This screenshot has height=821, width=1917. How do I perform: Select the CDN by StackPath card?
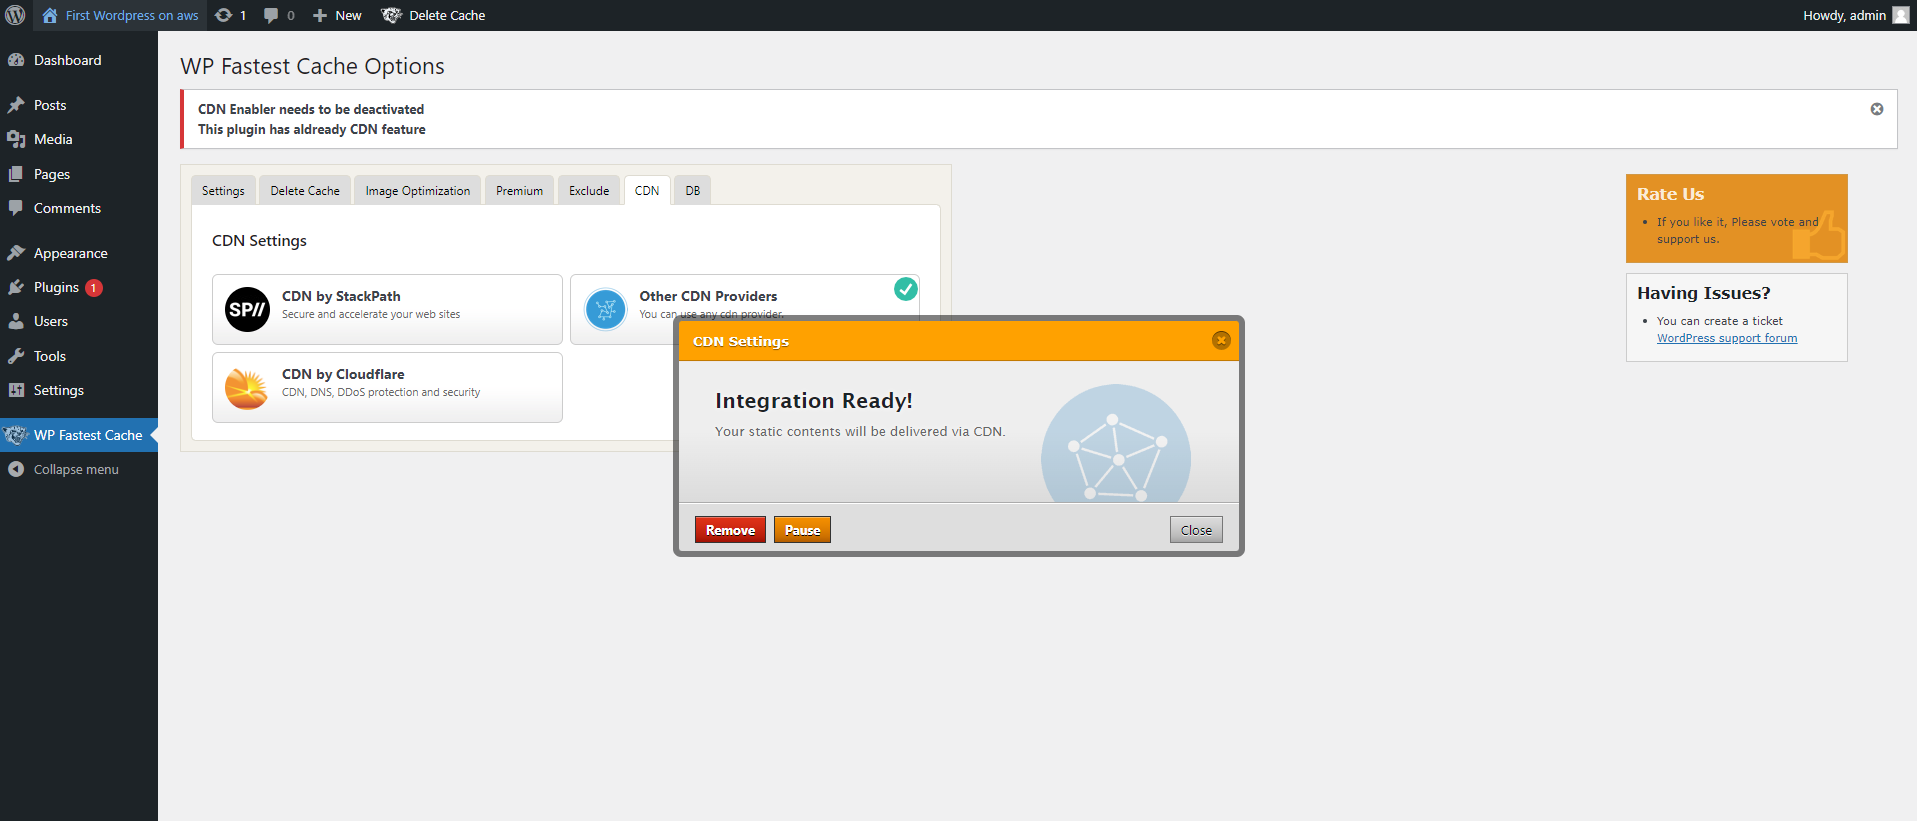click(x=387, y=309)
